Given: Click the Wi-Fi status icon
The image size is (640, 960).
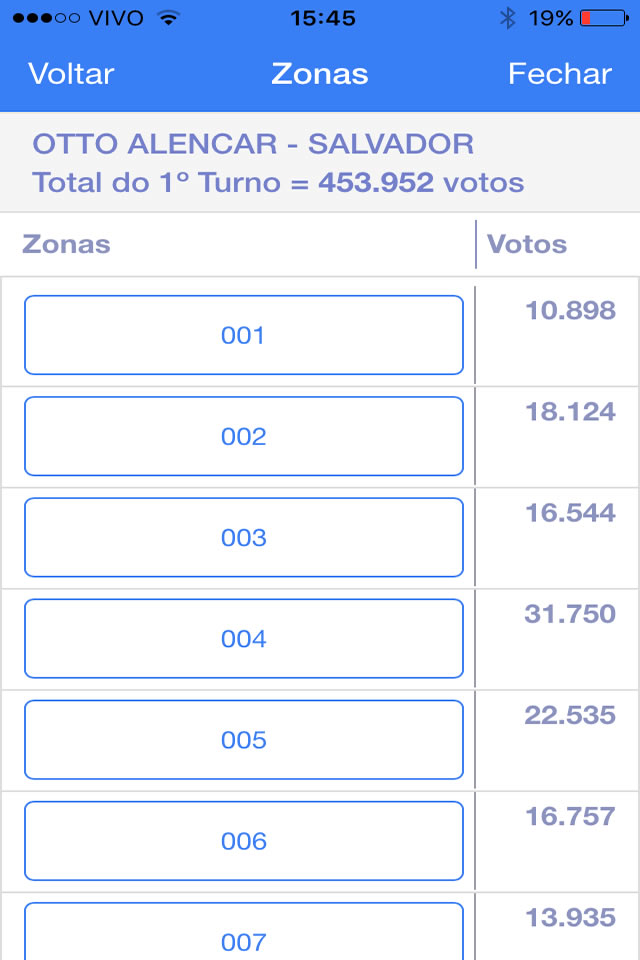Looking at the screenshot, I should click(168, 18).
